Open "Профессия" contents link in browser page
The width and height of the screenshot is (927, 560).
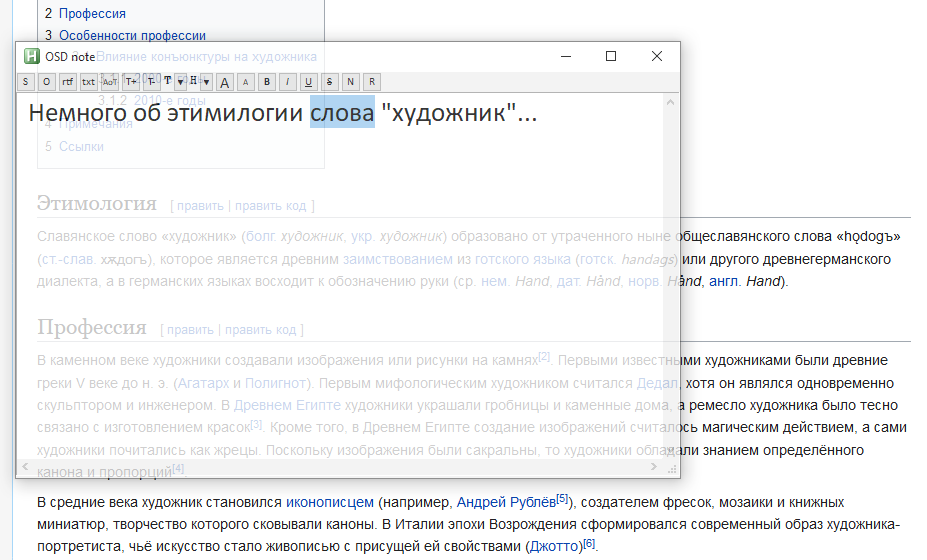(92, 13)
